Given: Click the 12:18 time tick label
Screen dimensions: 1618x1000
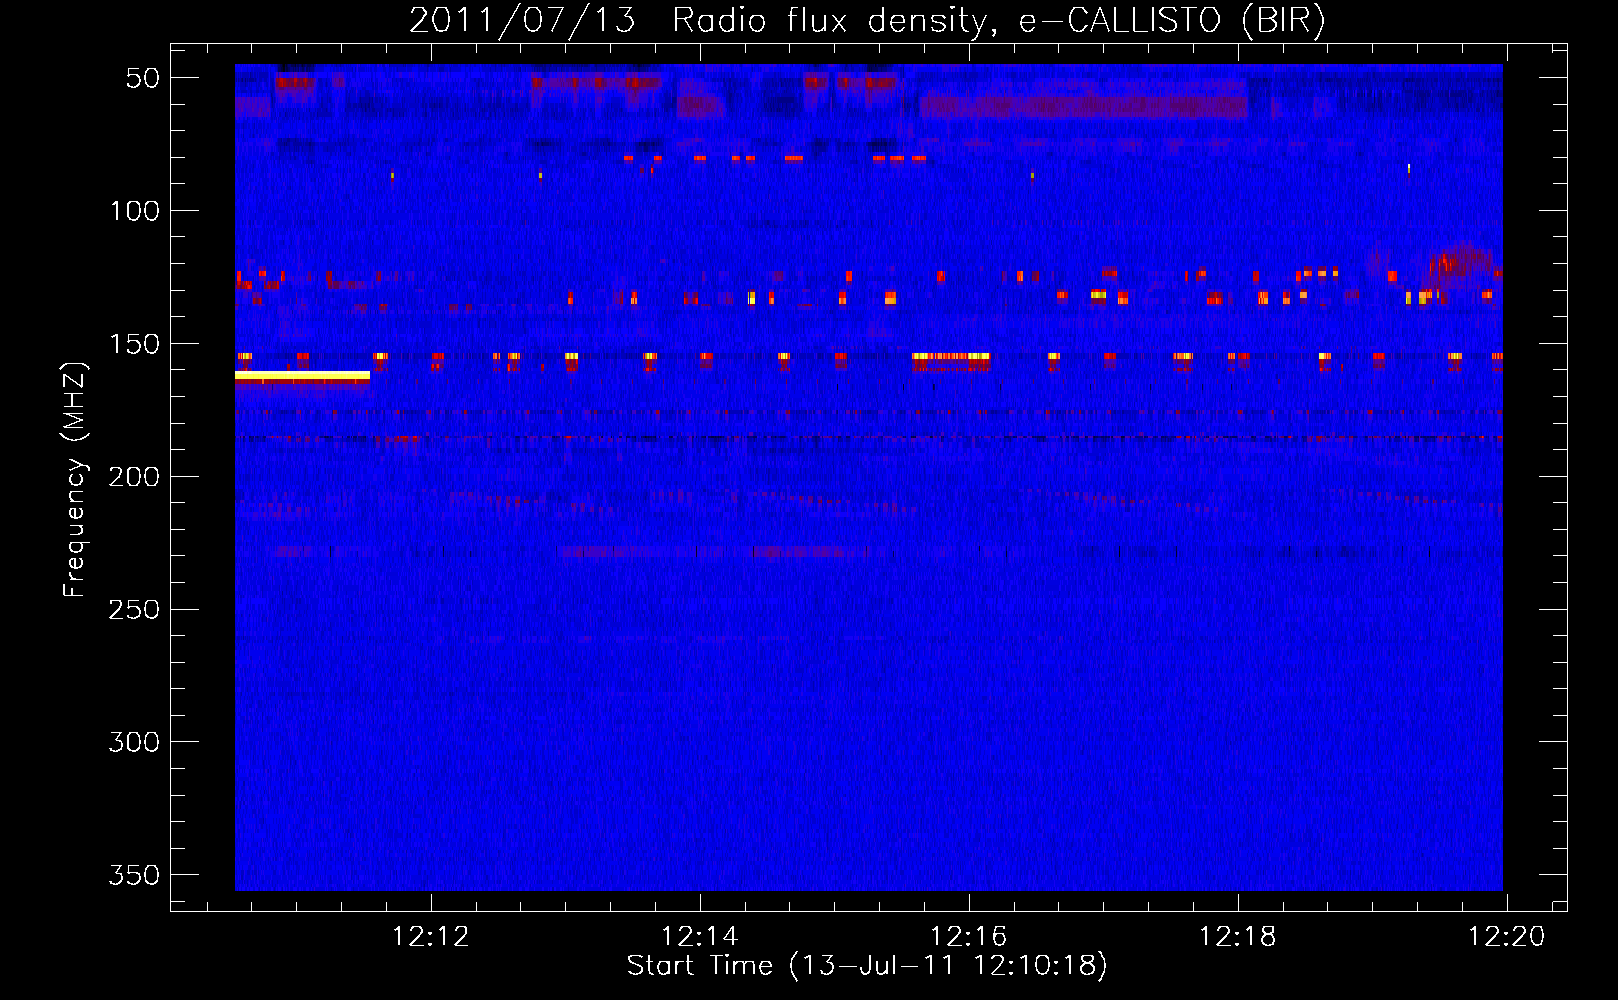Looking at the screenshot, I should [x=1238, y=937].
